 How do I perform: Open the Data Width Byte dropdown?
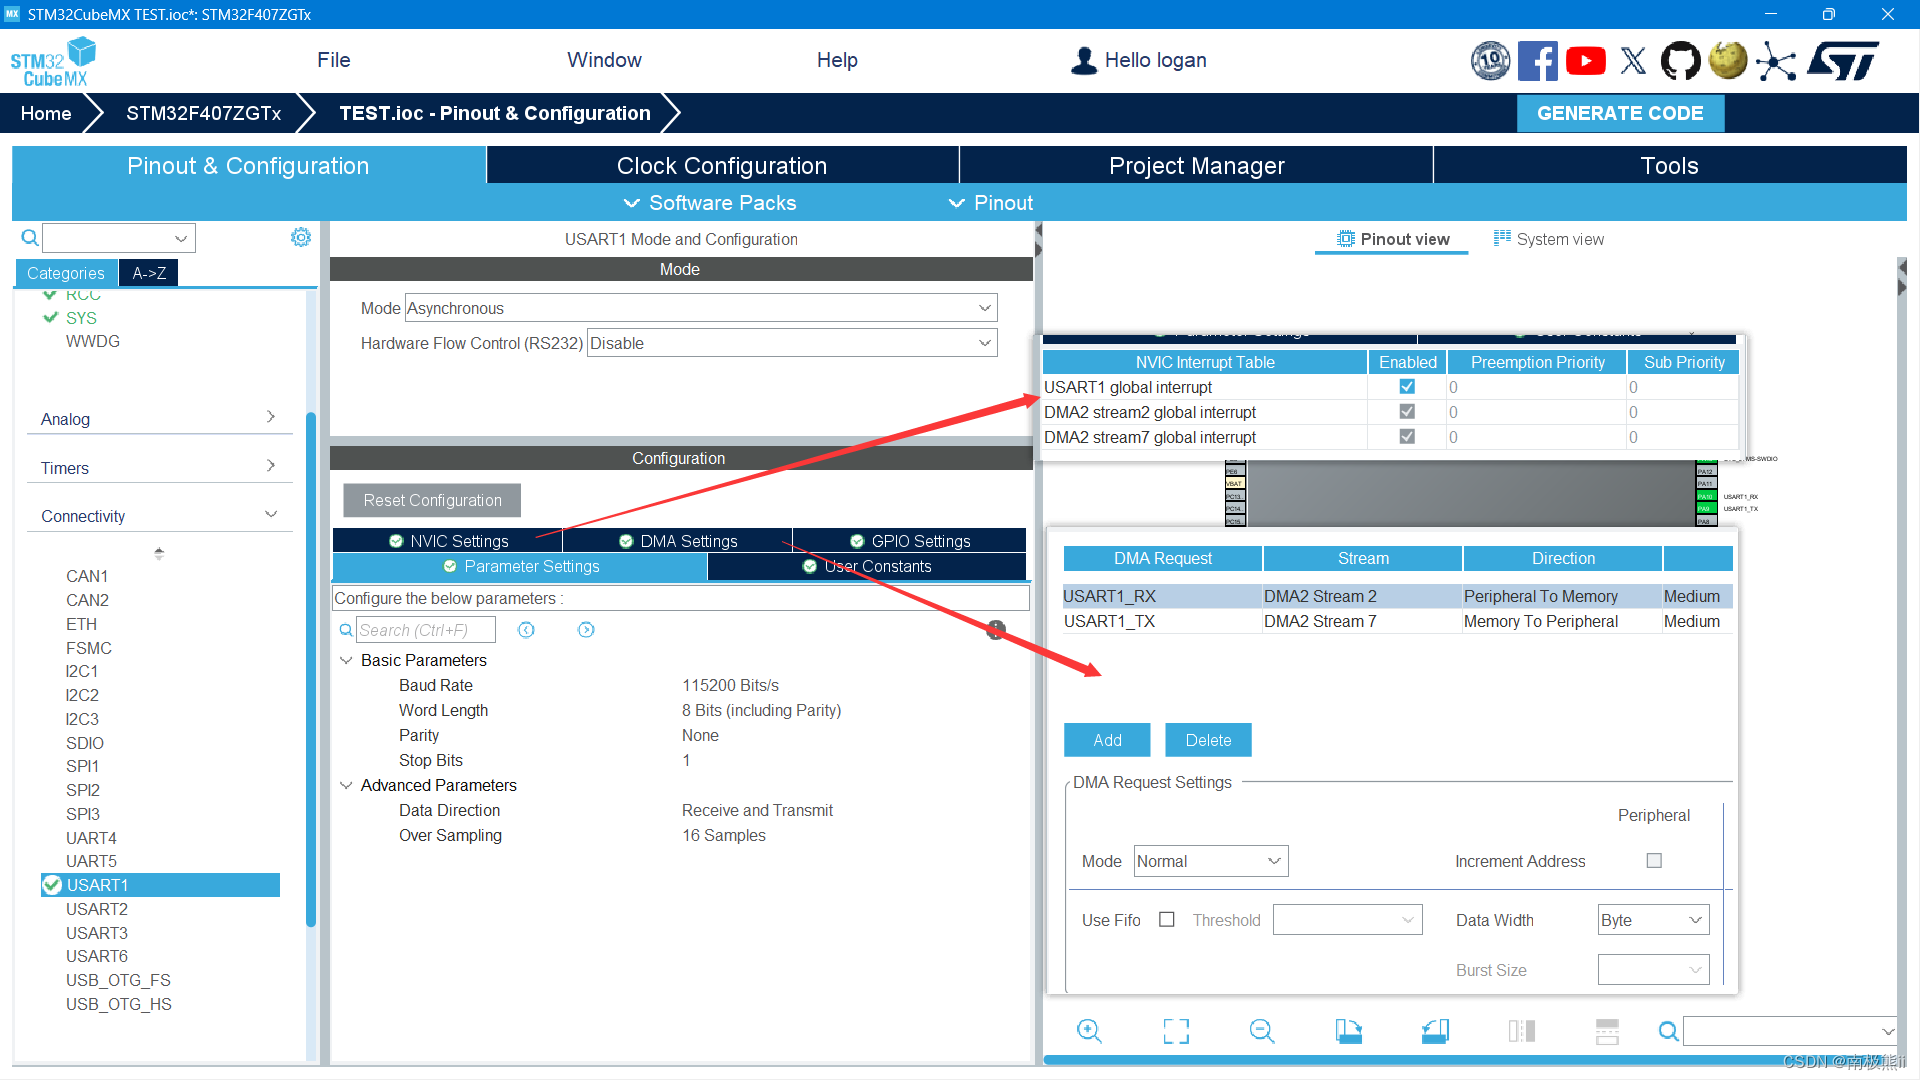1652,920
